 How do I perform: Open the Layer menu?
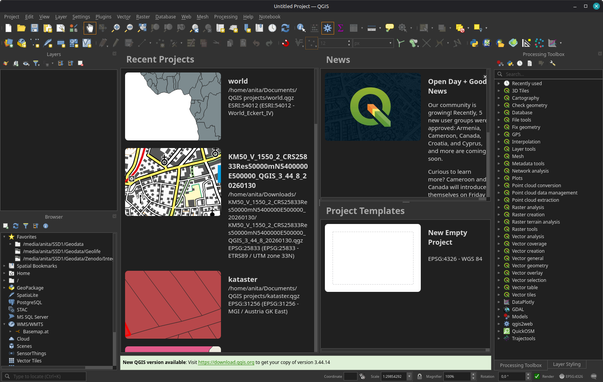[61, 17]
